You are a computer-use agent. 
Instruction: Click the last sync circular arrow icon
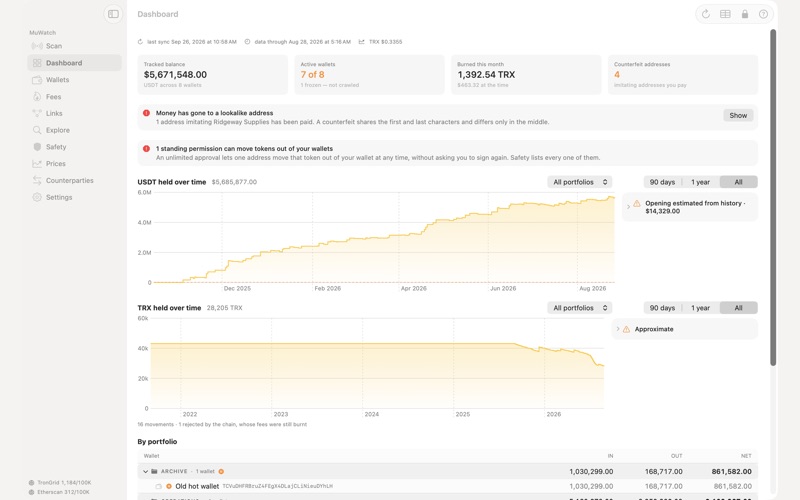(140, 42)
